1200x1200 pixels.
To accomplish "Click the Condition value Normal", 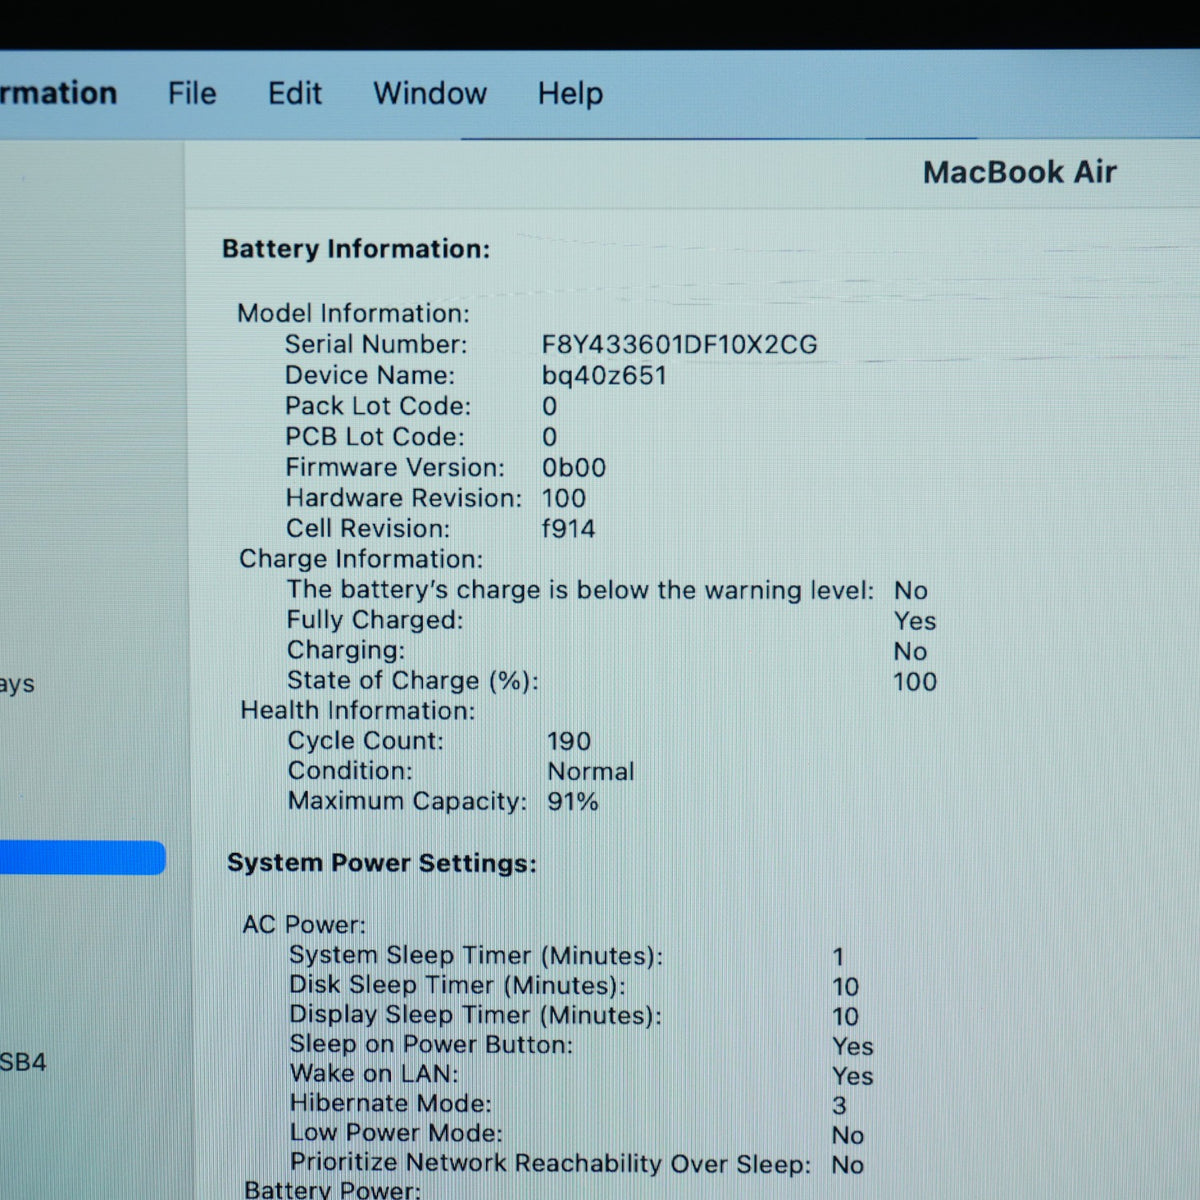I will 591,771.
